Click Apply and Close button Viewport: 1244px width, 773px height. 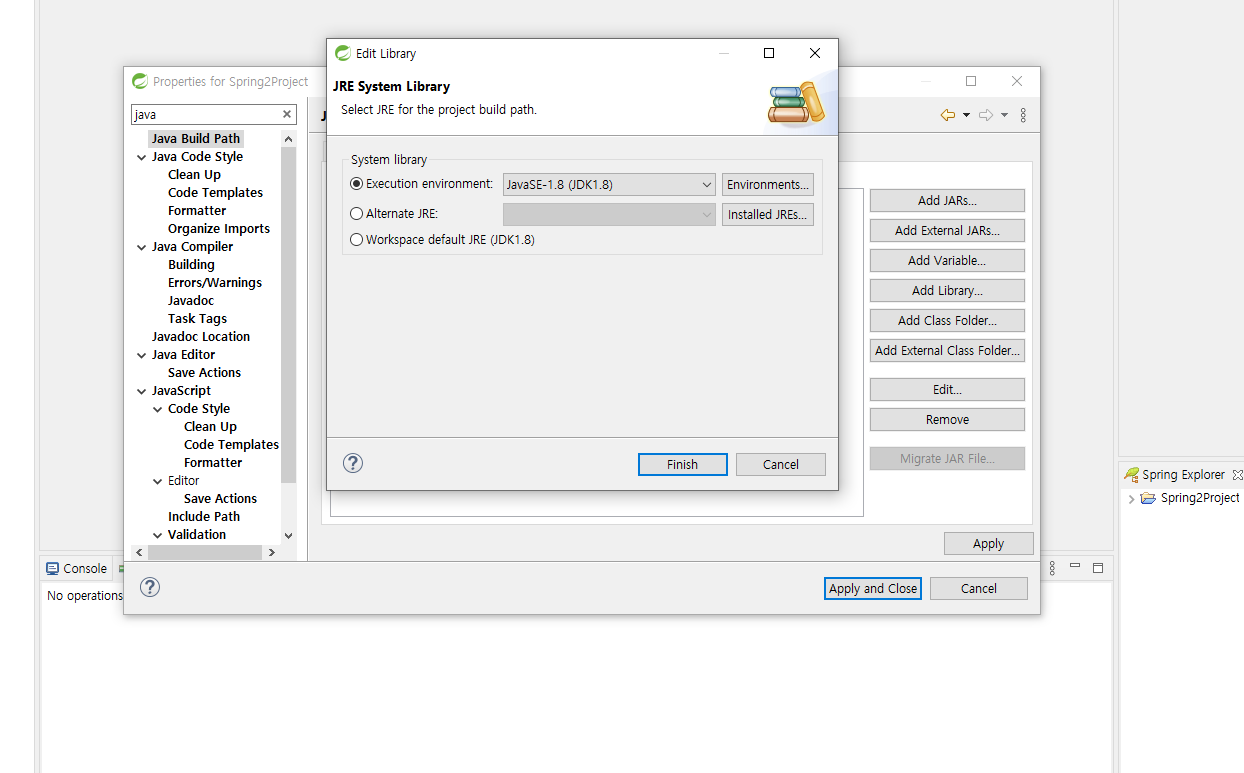[873, 588]
